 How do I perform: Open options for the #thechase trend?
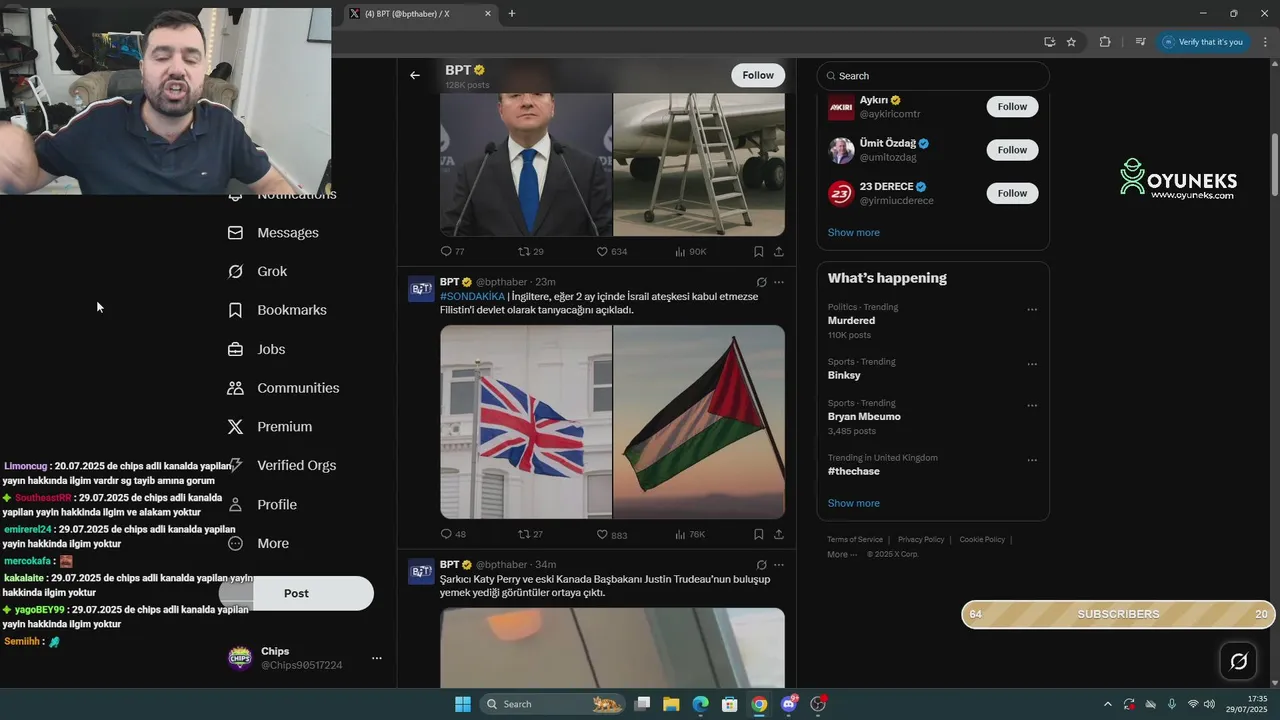pyautogui.click(x=1032, y=461)
